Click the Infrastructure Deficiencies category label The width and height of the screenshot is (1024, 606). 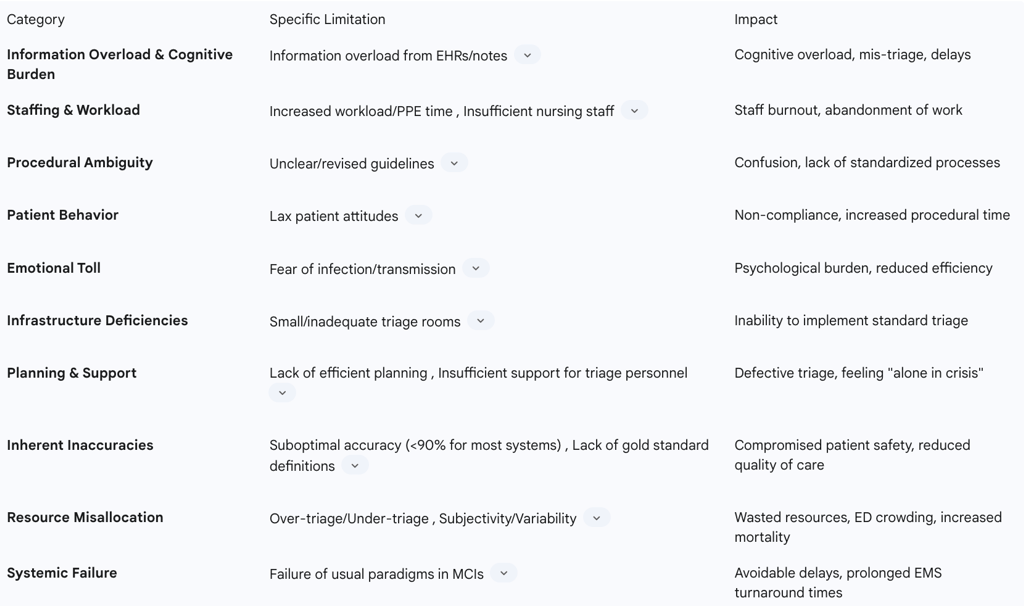[x=97, y=320]
